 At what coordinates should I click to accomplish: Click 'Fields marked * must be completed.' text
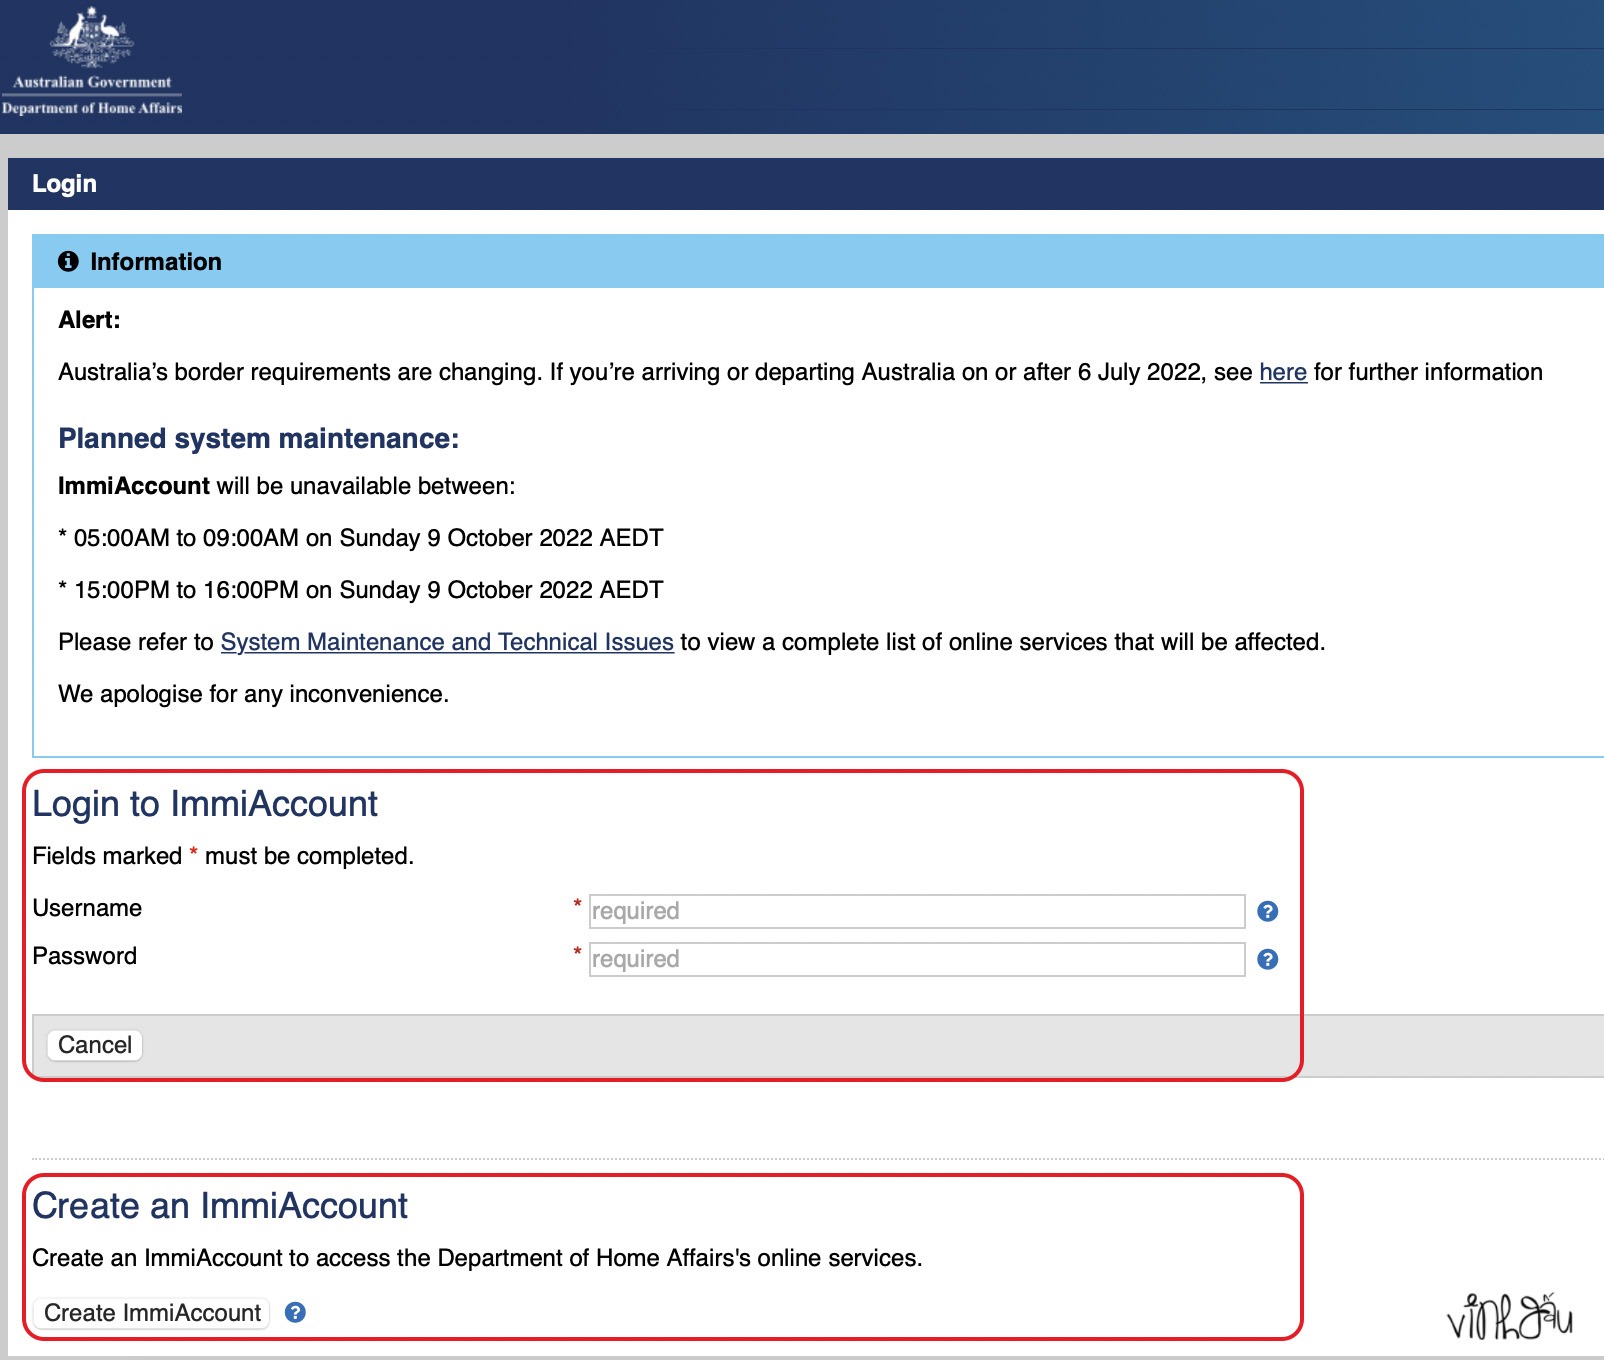[223, 856]
